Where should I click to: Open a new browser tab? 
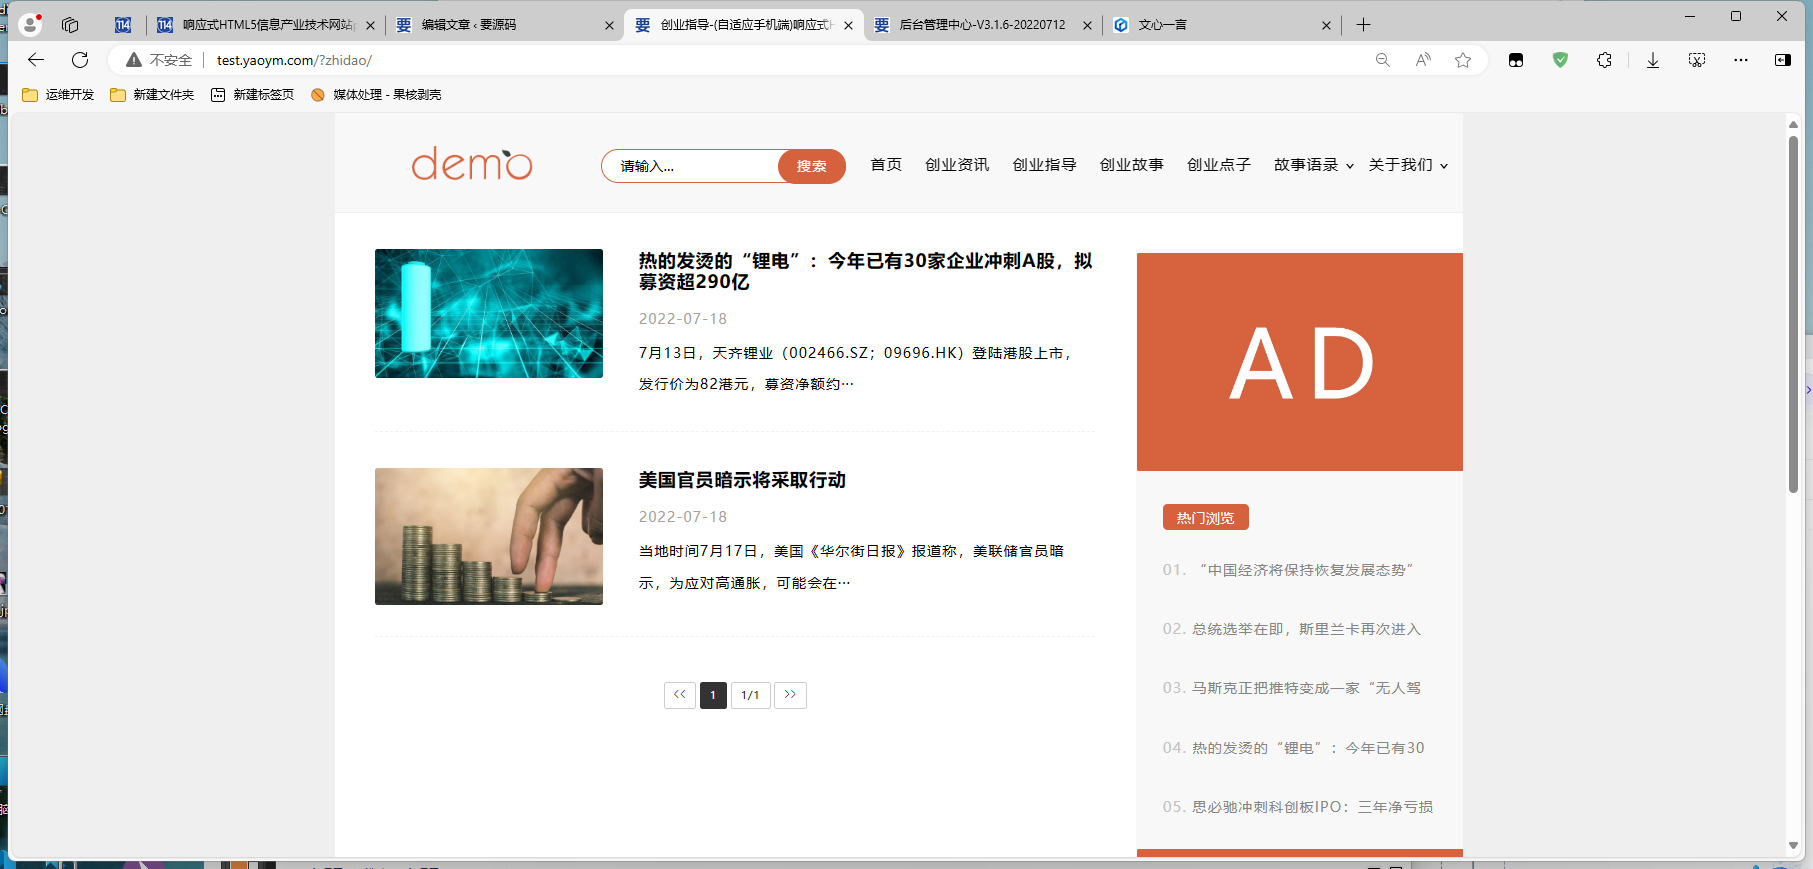tap(1363, 25)
